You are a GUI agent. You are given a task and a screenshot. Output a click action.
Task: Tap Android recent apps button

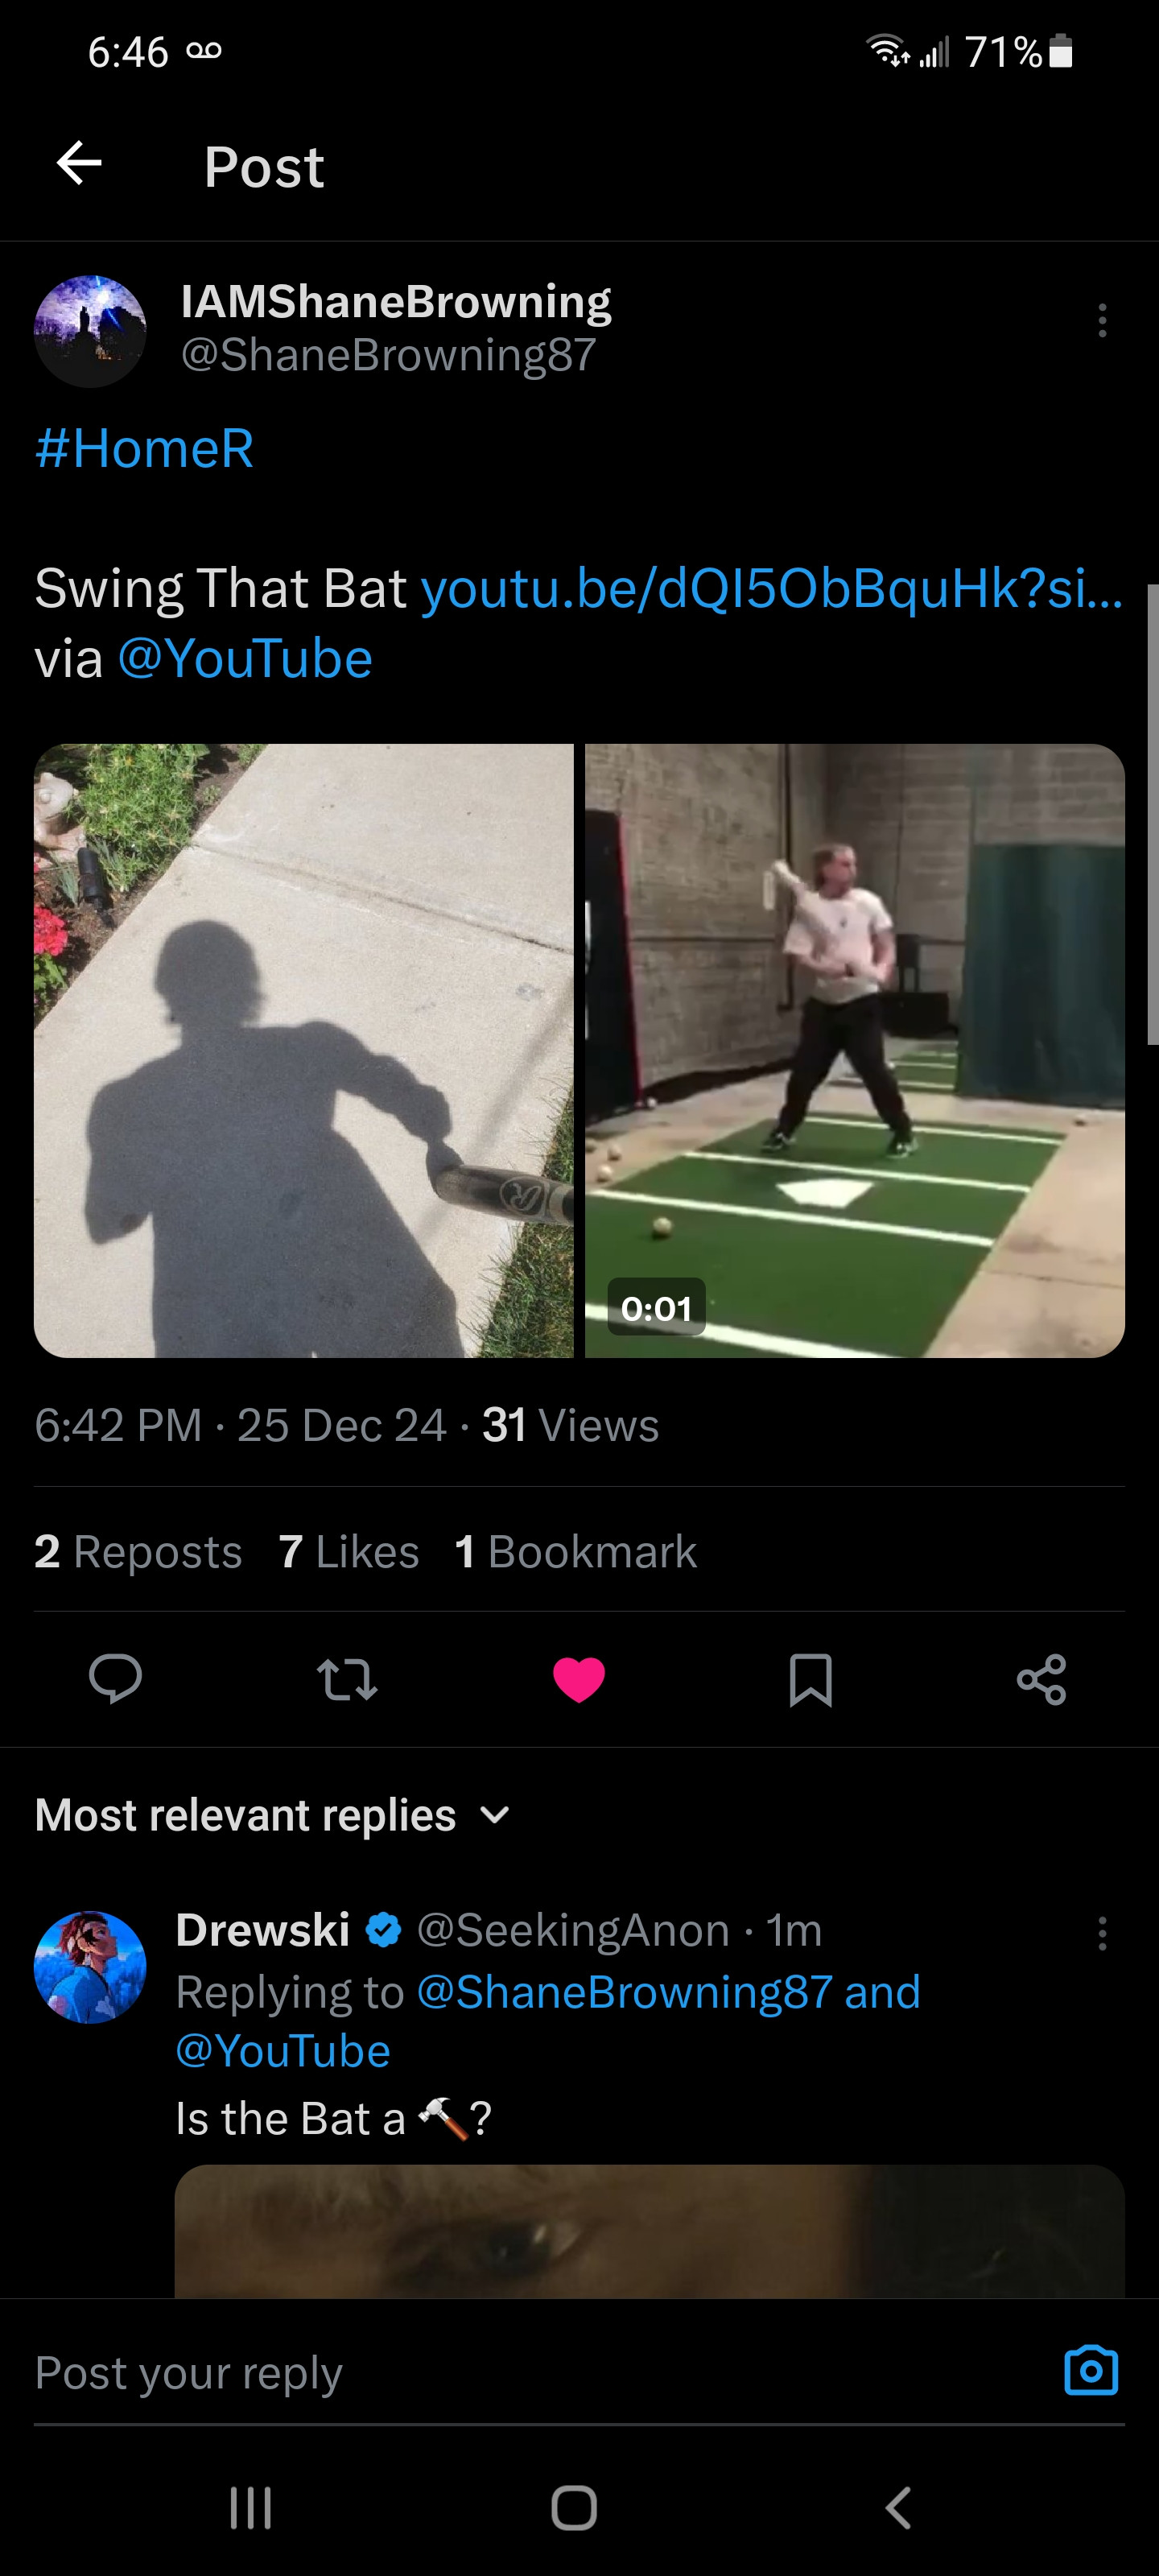[x=251, y=2508]
